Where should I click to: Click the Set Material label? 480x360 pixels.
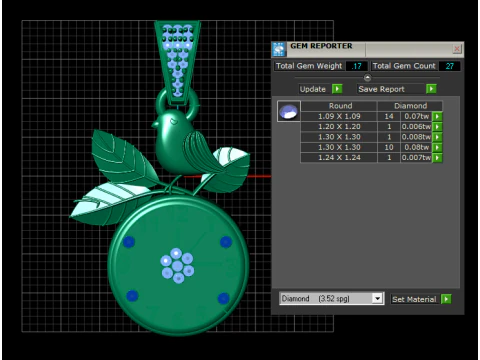pos(414,299)
